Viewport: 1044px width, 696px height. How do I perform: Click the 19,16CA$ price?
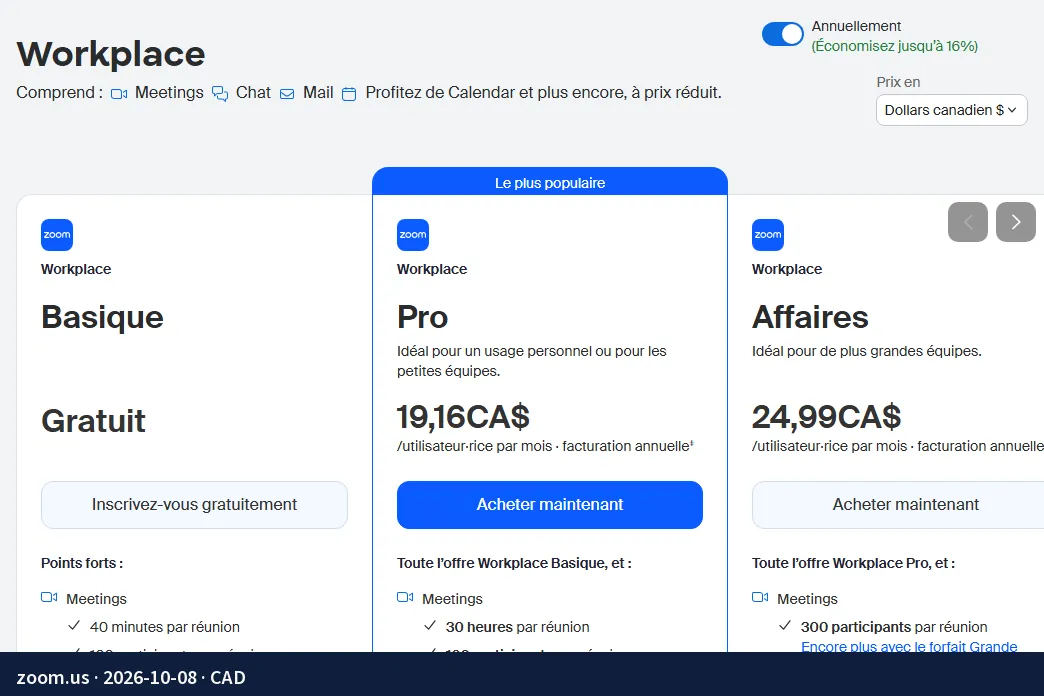coord(463,417)
